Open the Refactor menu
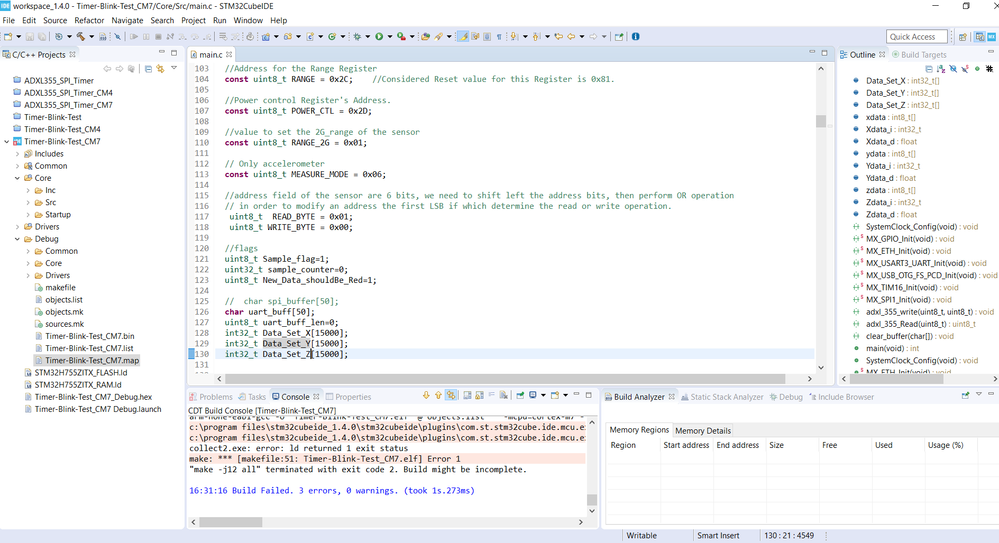 [89, 20]
